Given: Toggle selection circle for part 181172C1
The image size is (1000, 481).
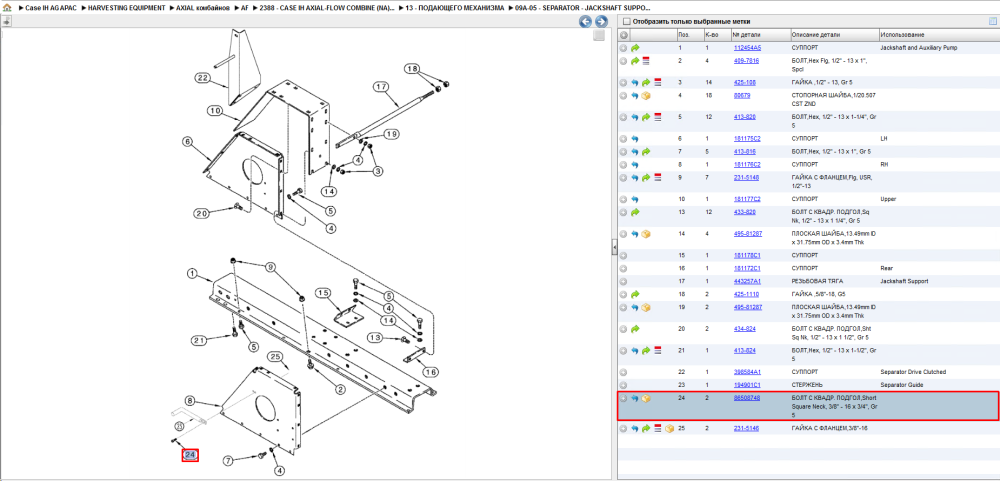Looking at the screenshot, I should [624, 269].
